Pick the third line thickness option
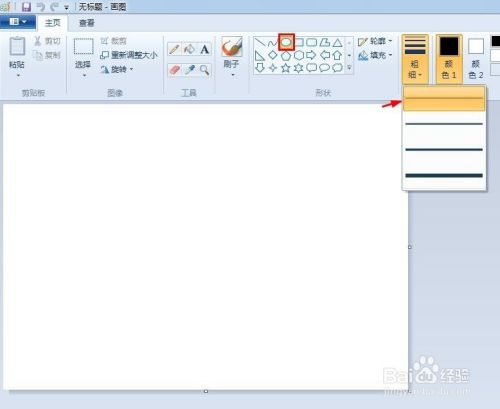The width and height of the screenshot is (500, 409). point(444,149)
